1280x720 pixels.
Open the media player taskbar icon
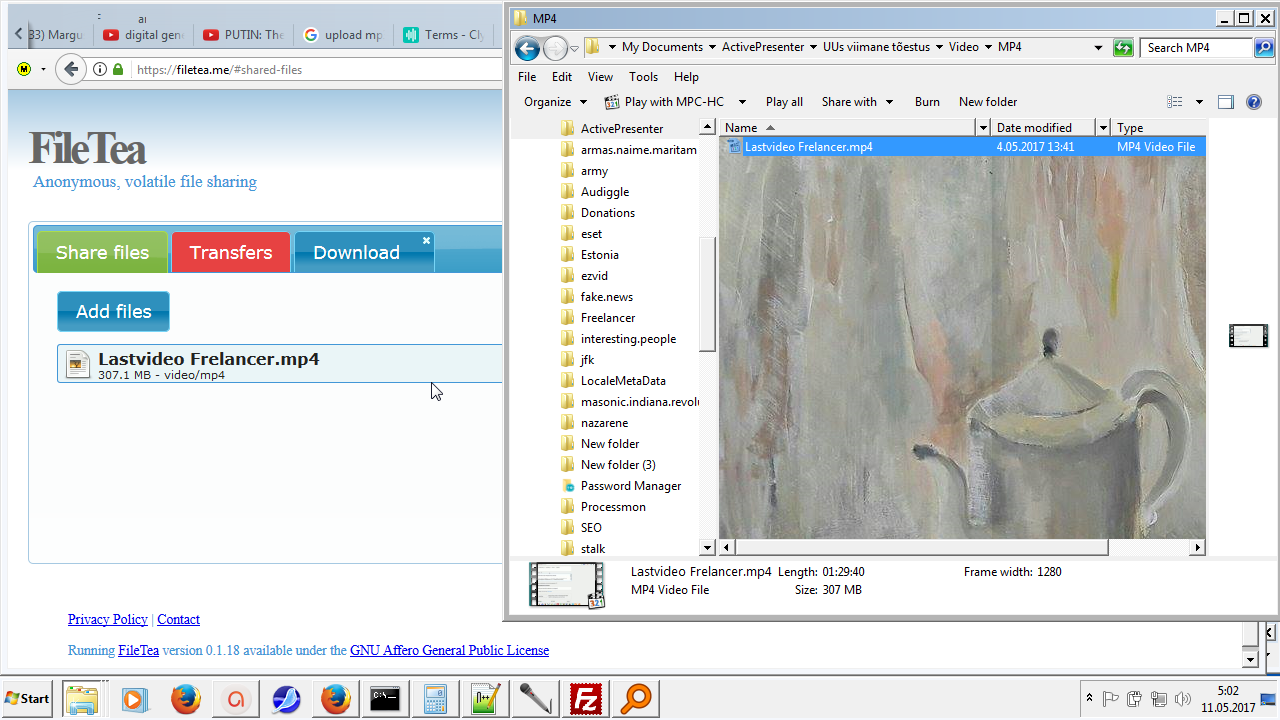pyautogui.click(x=135, y=699)
